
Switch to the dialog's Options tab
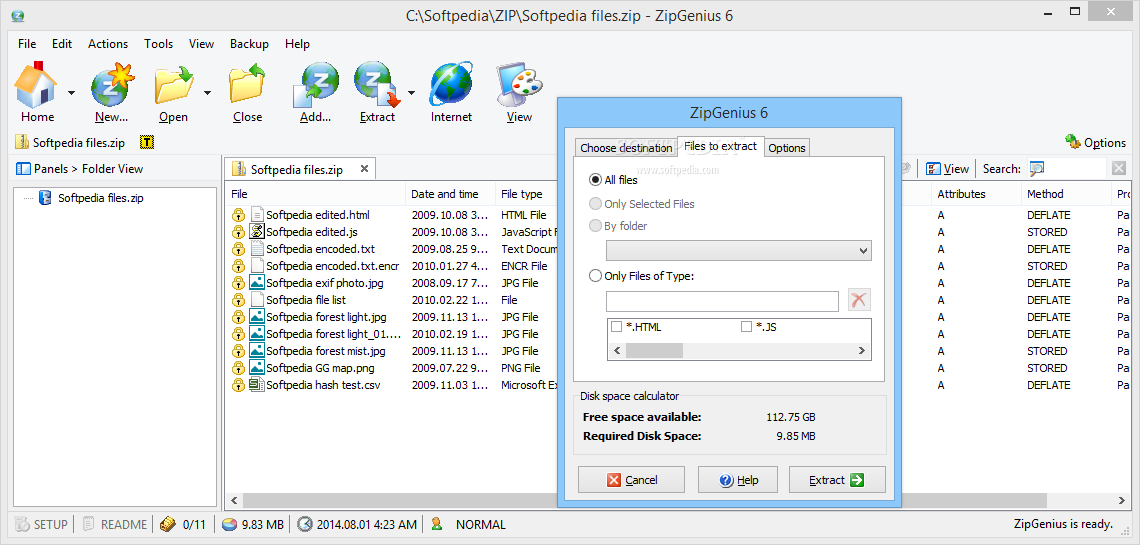[x=787, y=148]
